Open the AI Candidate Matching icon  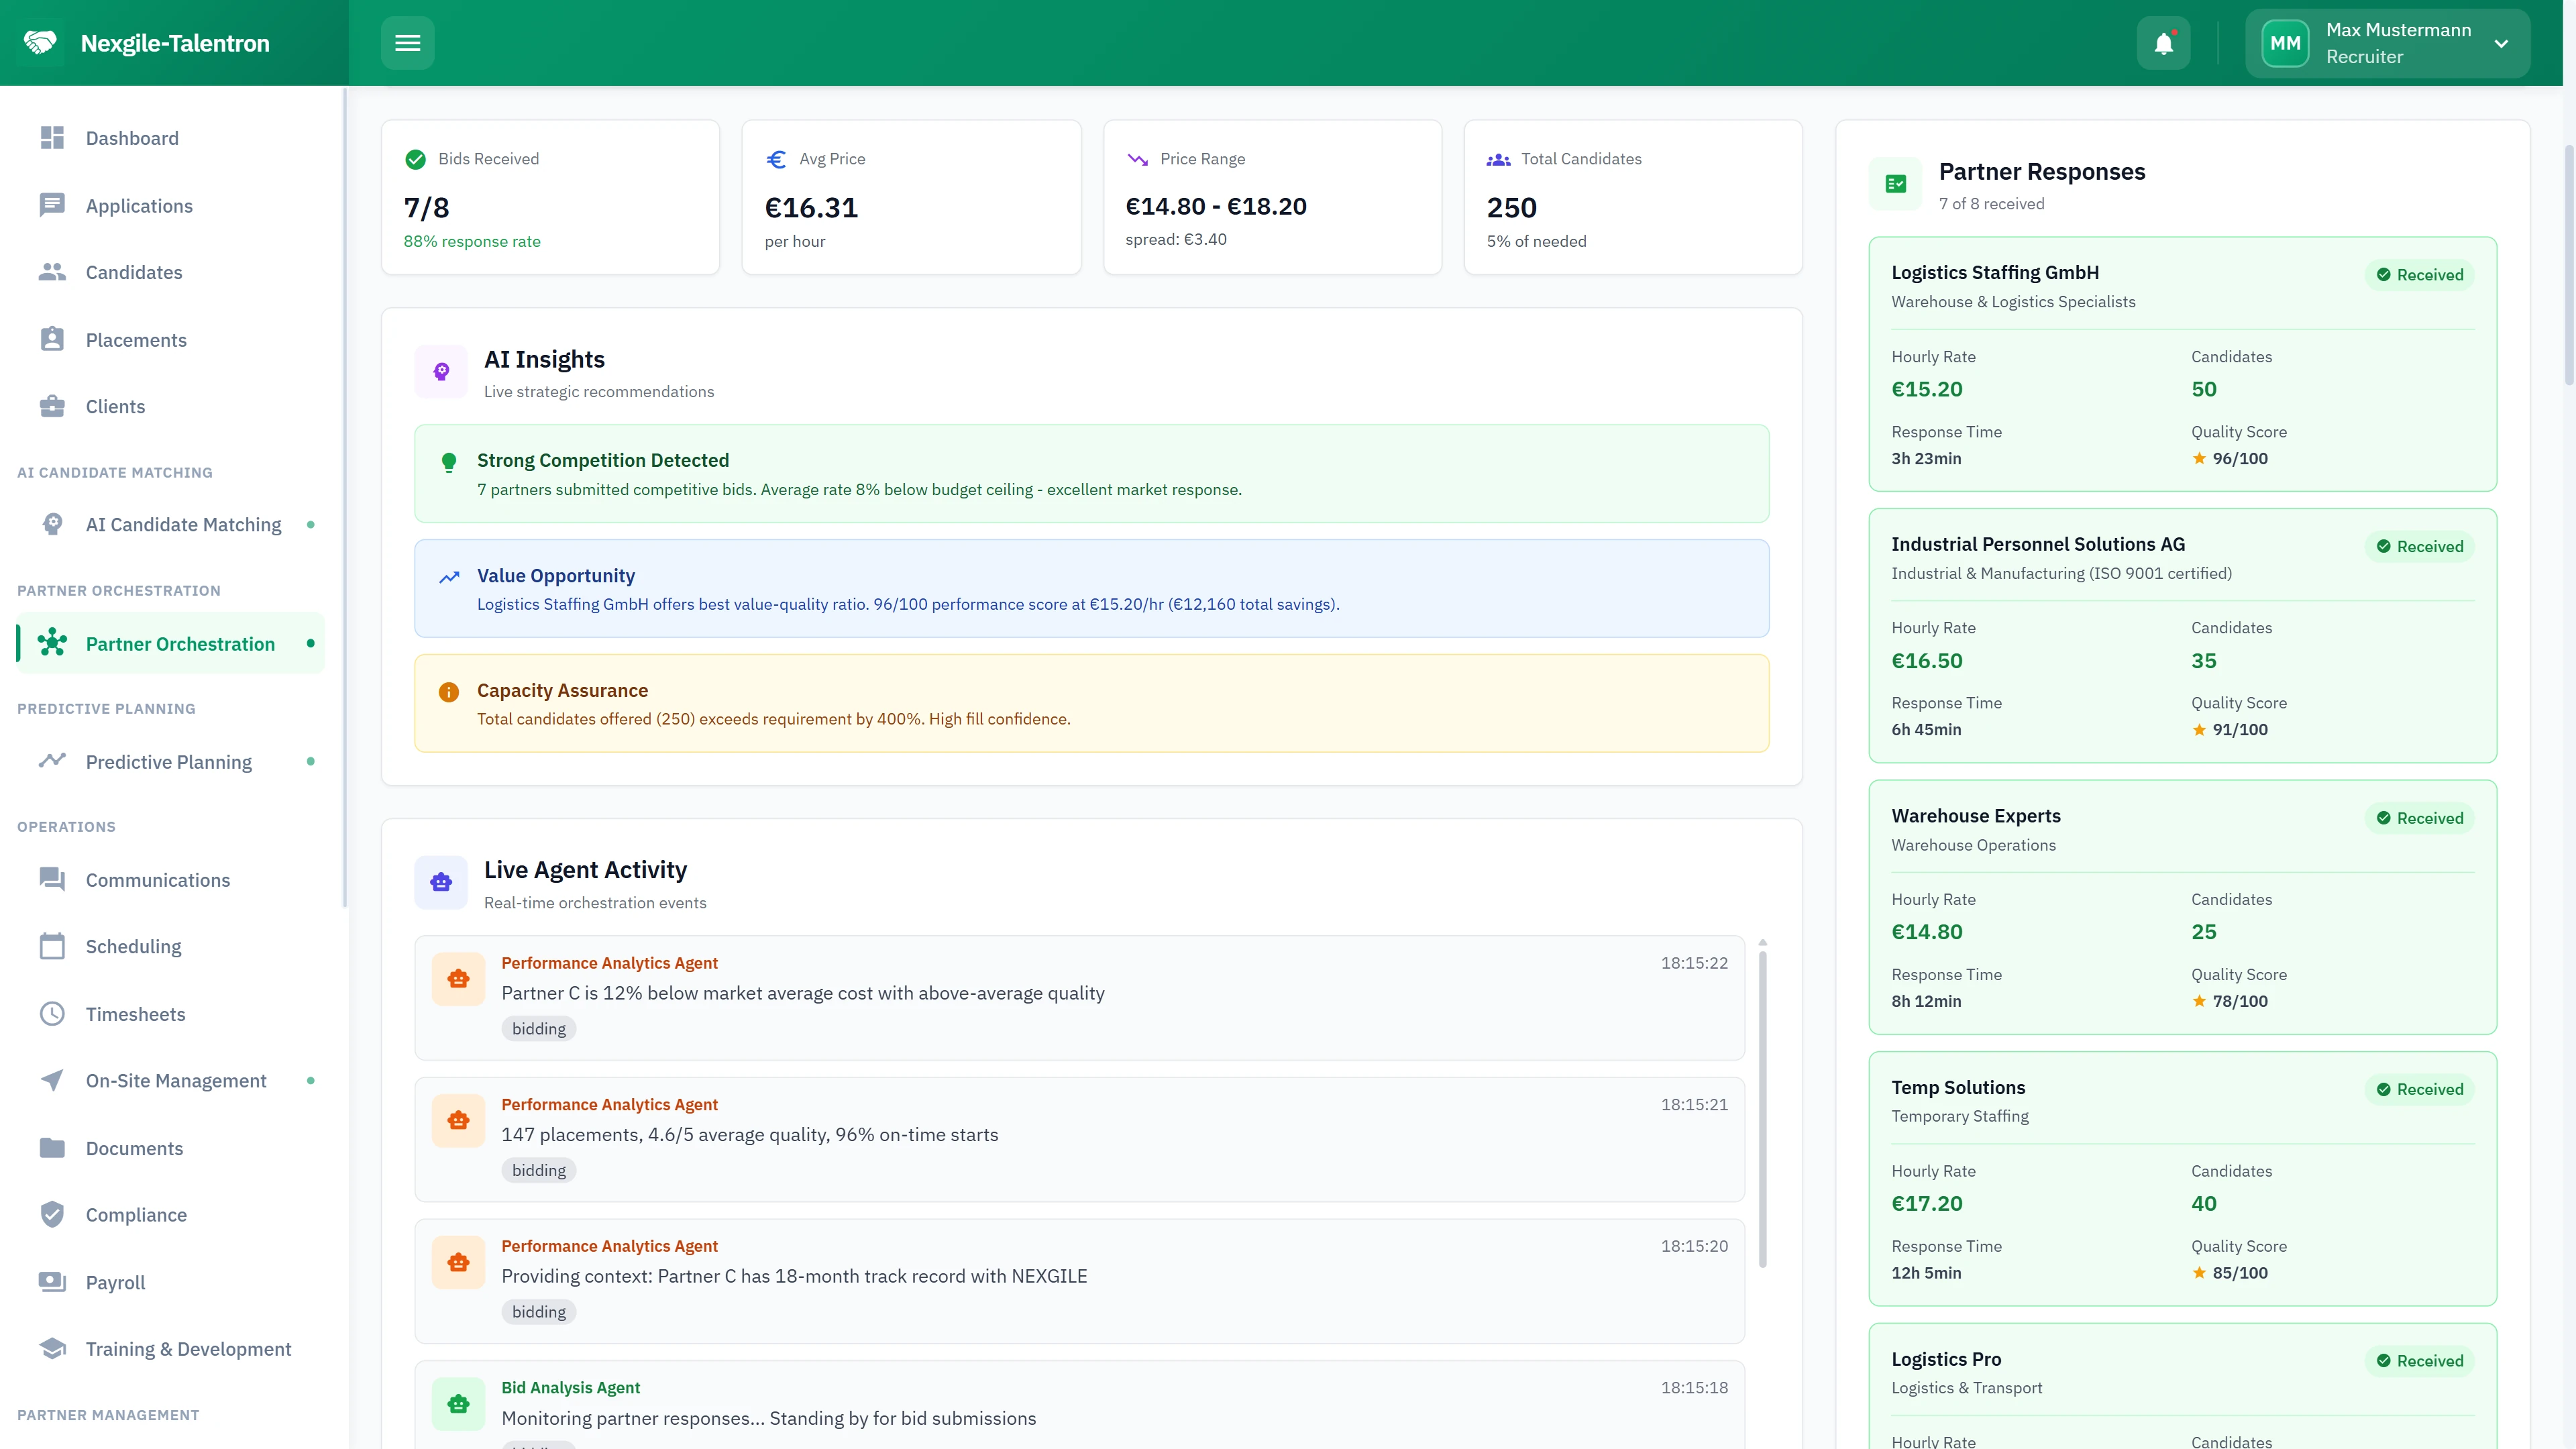point(53,524)
